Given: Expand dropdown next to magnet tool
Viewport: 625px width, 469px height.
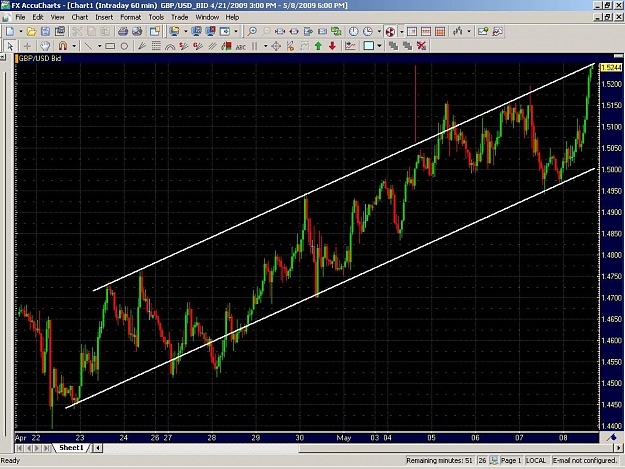Looking at the screenshot, I should tap(74, 46).
